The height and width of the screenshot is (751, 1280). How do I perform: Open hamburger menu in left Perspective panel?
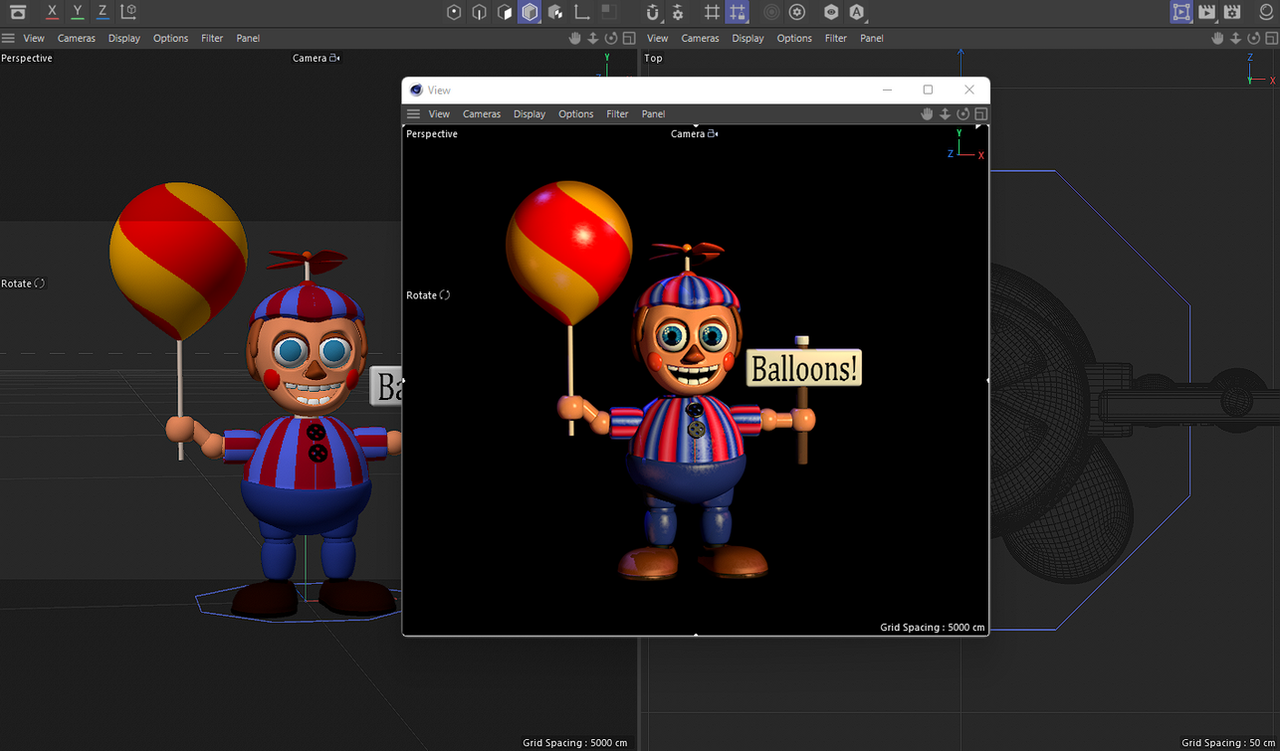tap(8, 38)
